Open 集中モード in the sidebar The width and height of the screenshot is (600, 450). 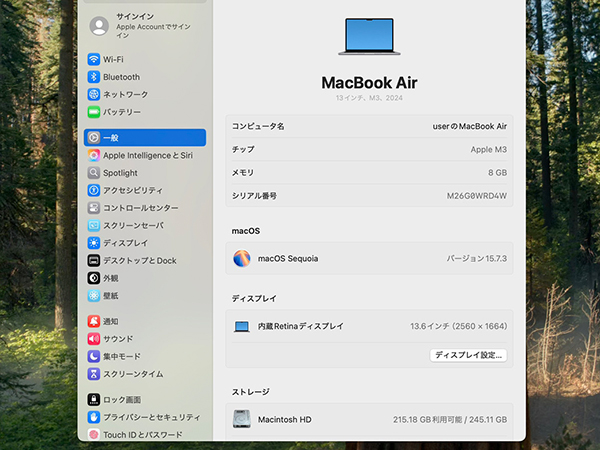click(121, 356)
